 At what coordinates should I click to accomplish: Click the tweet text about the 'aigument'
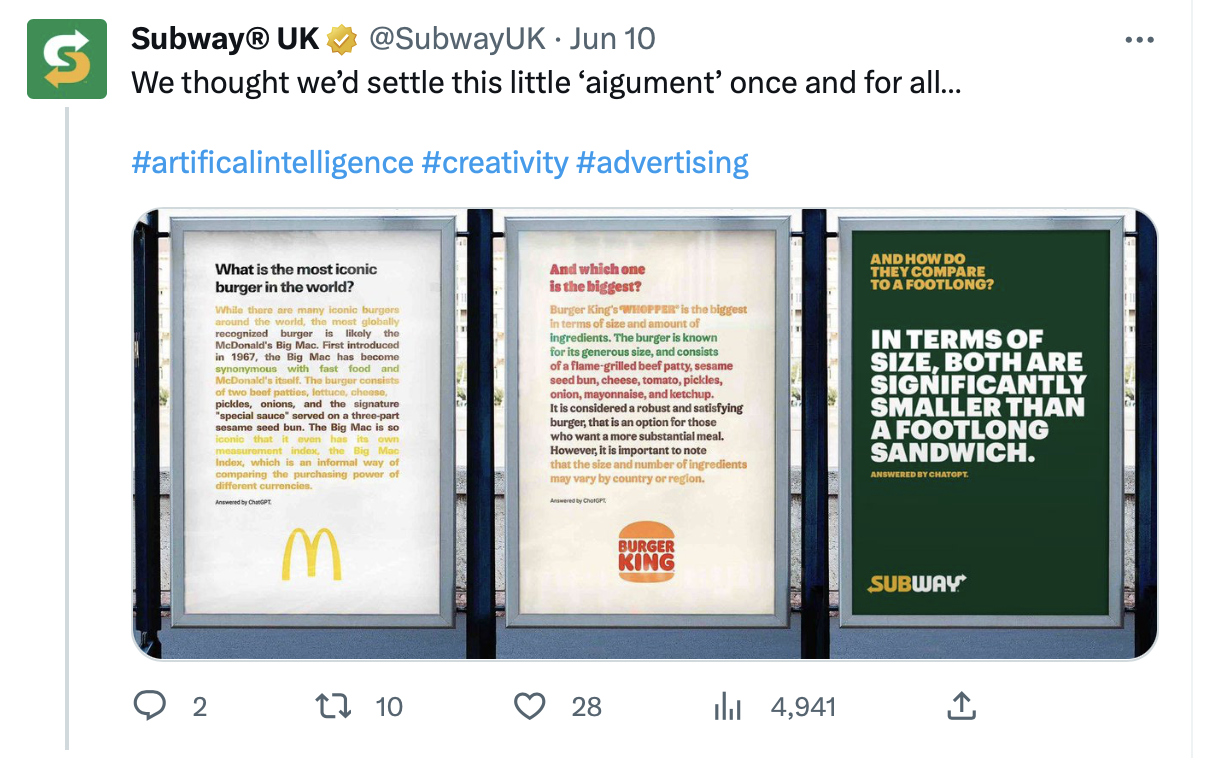point(546,81)
